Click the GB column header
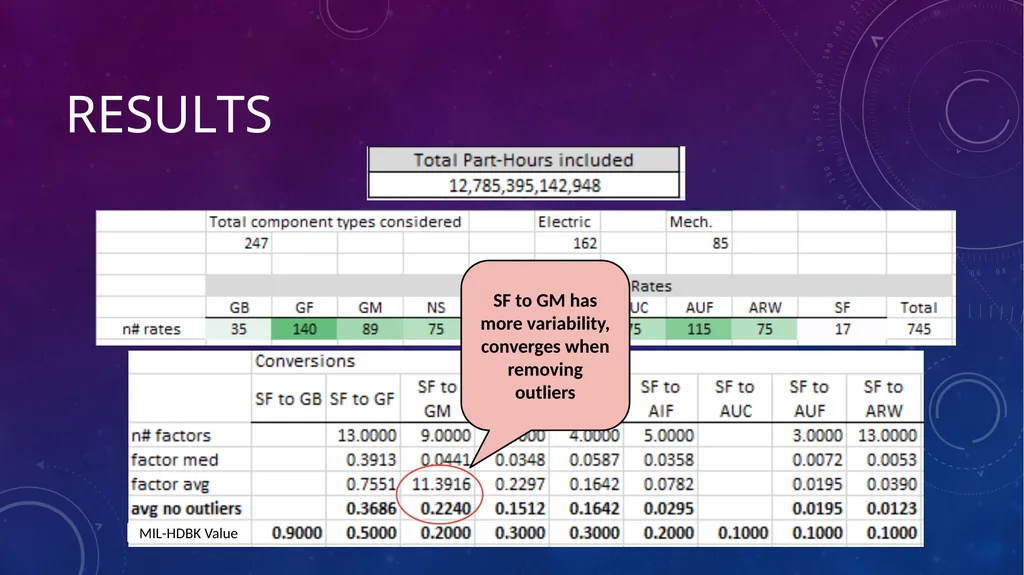 click(x=239, y=308)
